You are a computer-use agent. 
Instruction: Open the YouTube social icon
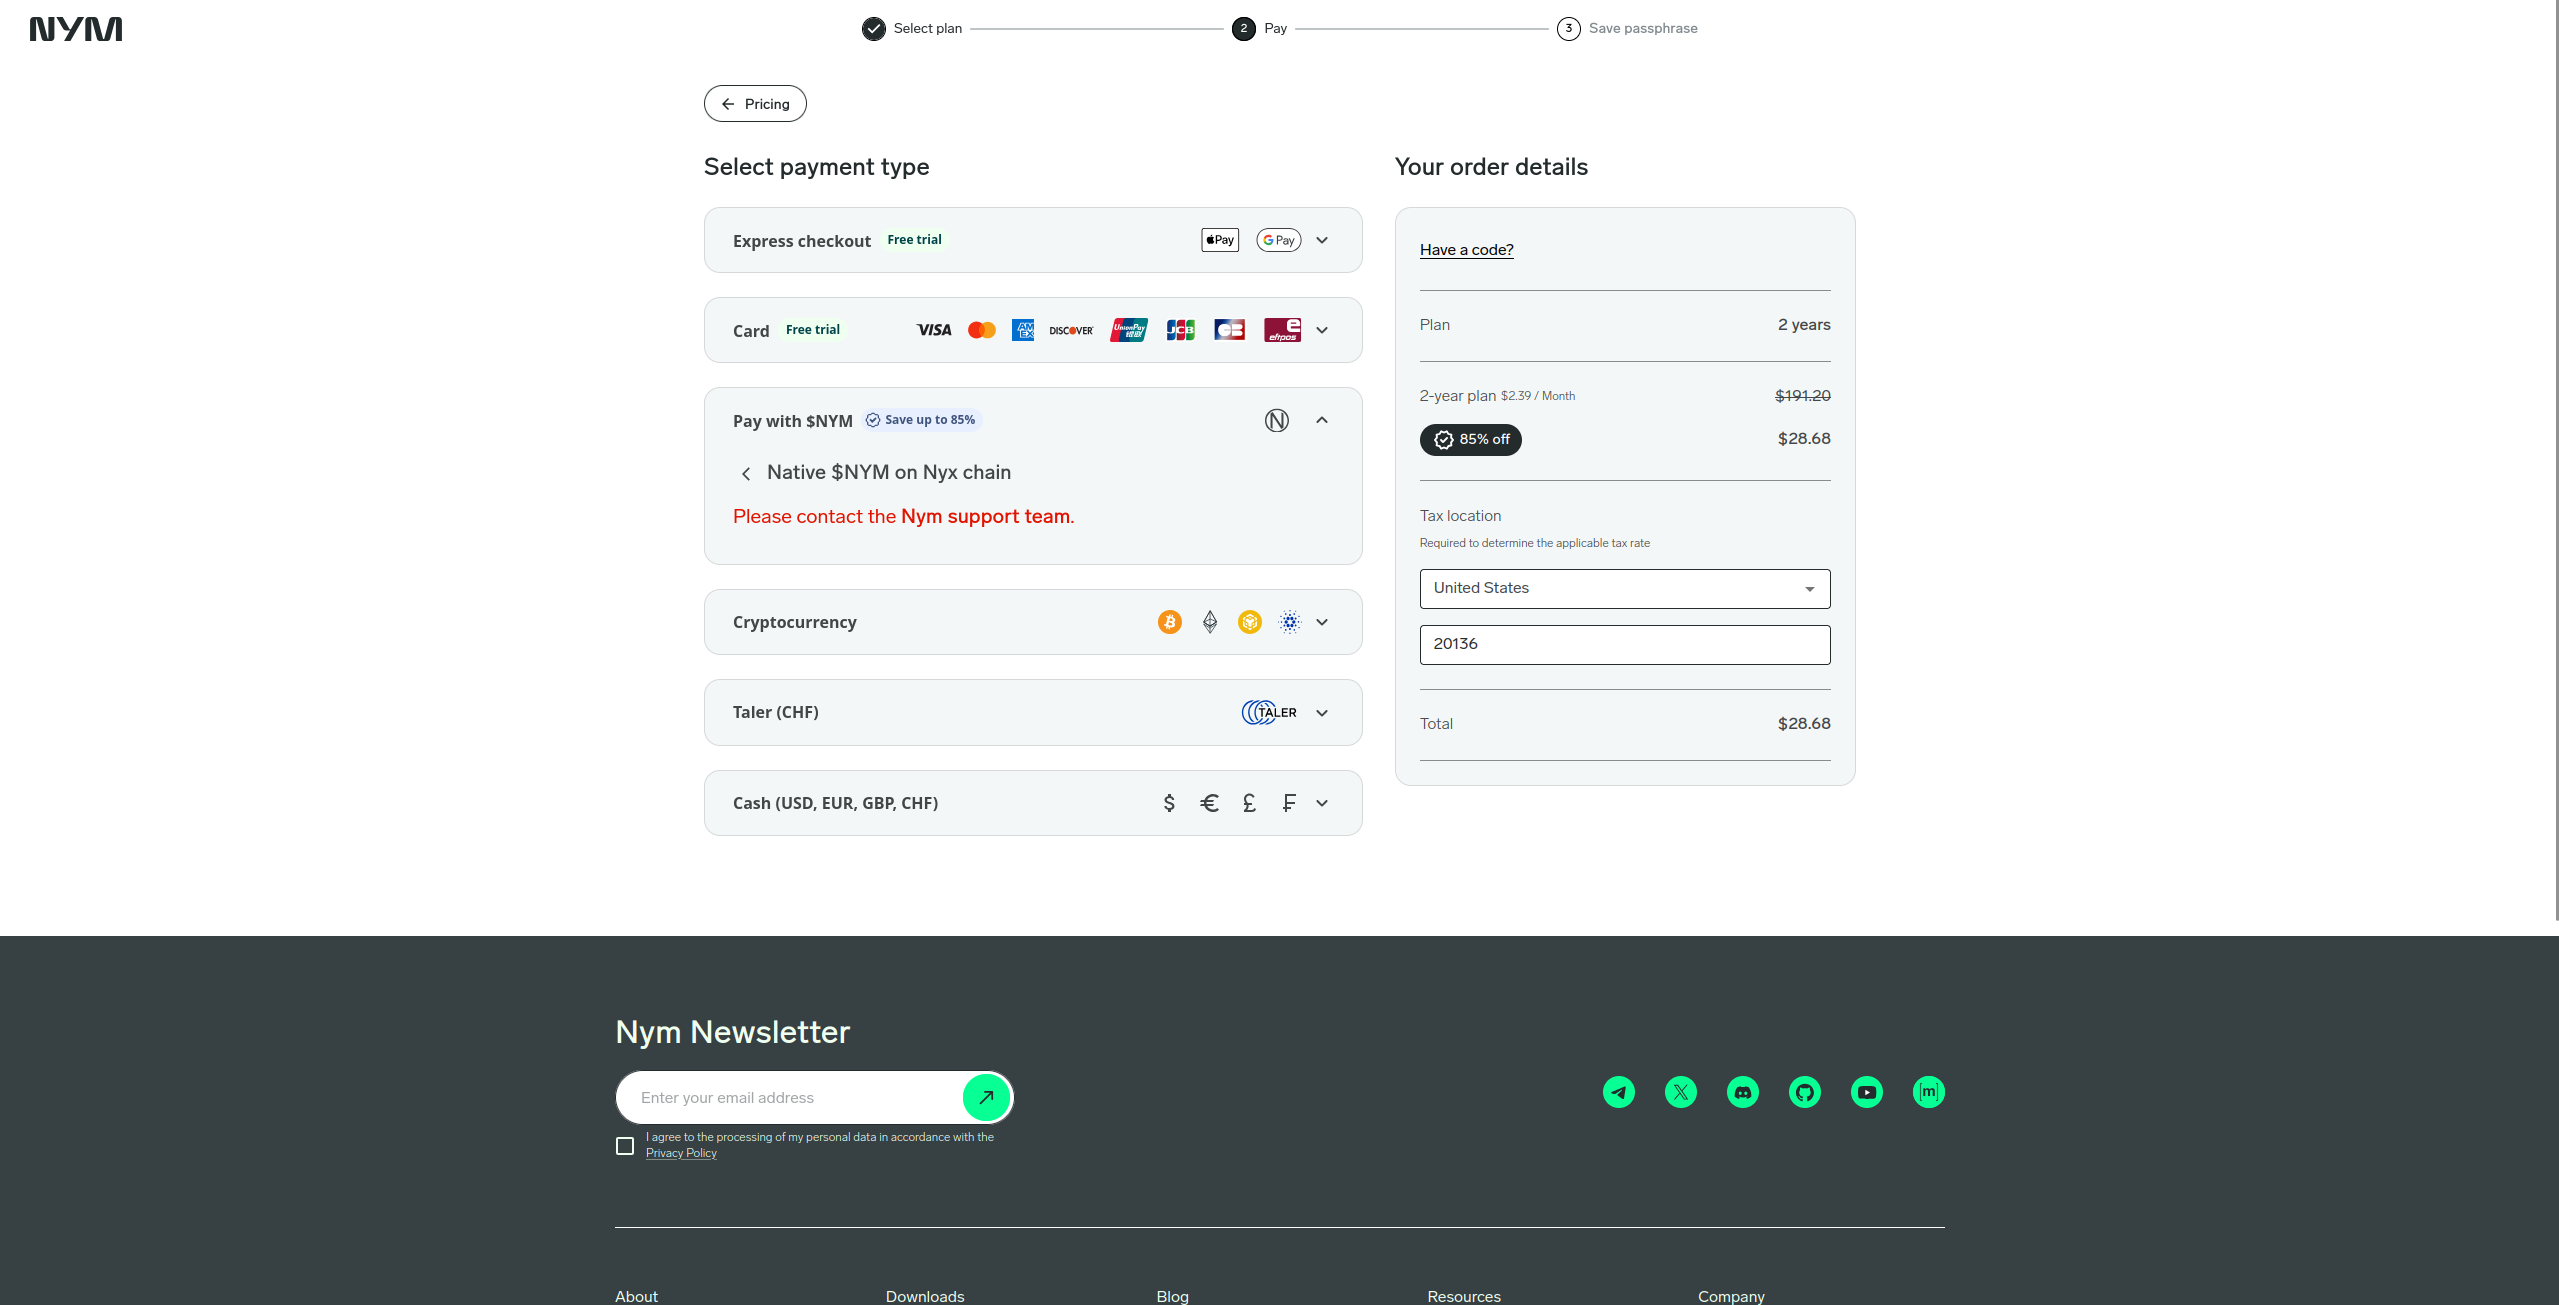tap(1866, 1092)
